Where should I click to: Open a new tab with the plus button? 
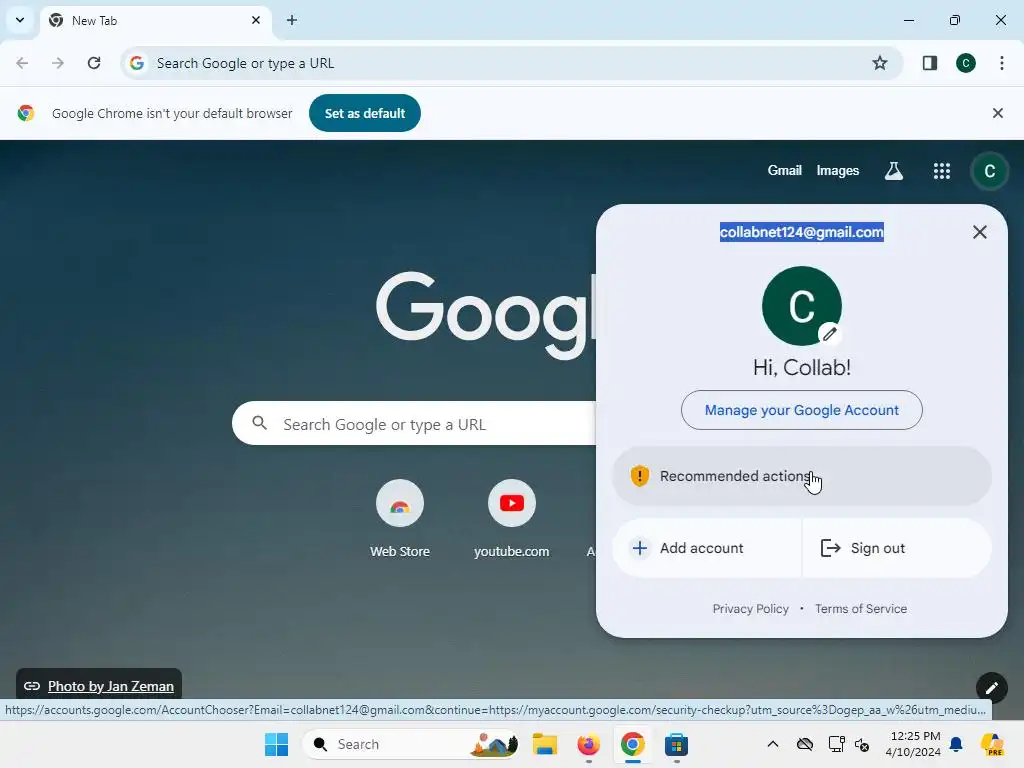click(292, 20)
